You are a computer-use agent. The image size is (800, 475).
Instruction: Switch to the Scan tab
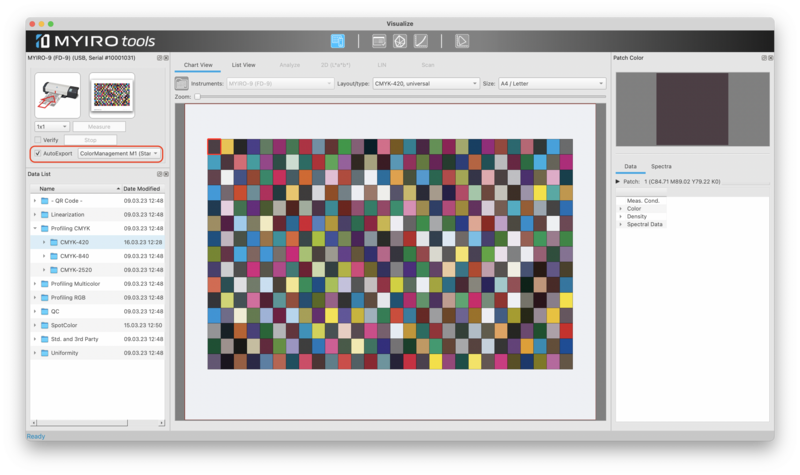pyautogui.click(x=428, y=65)
